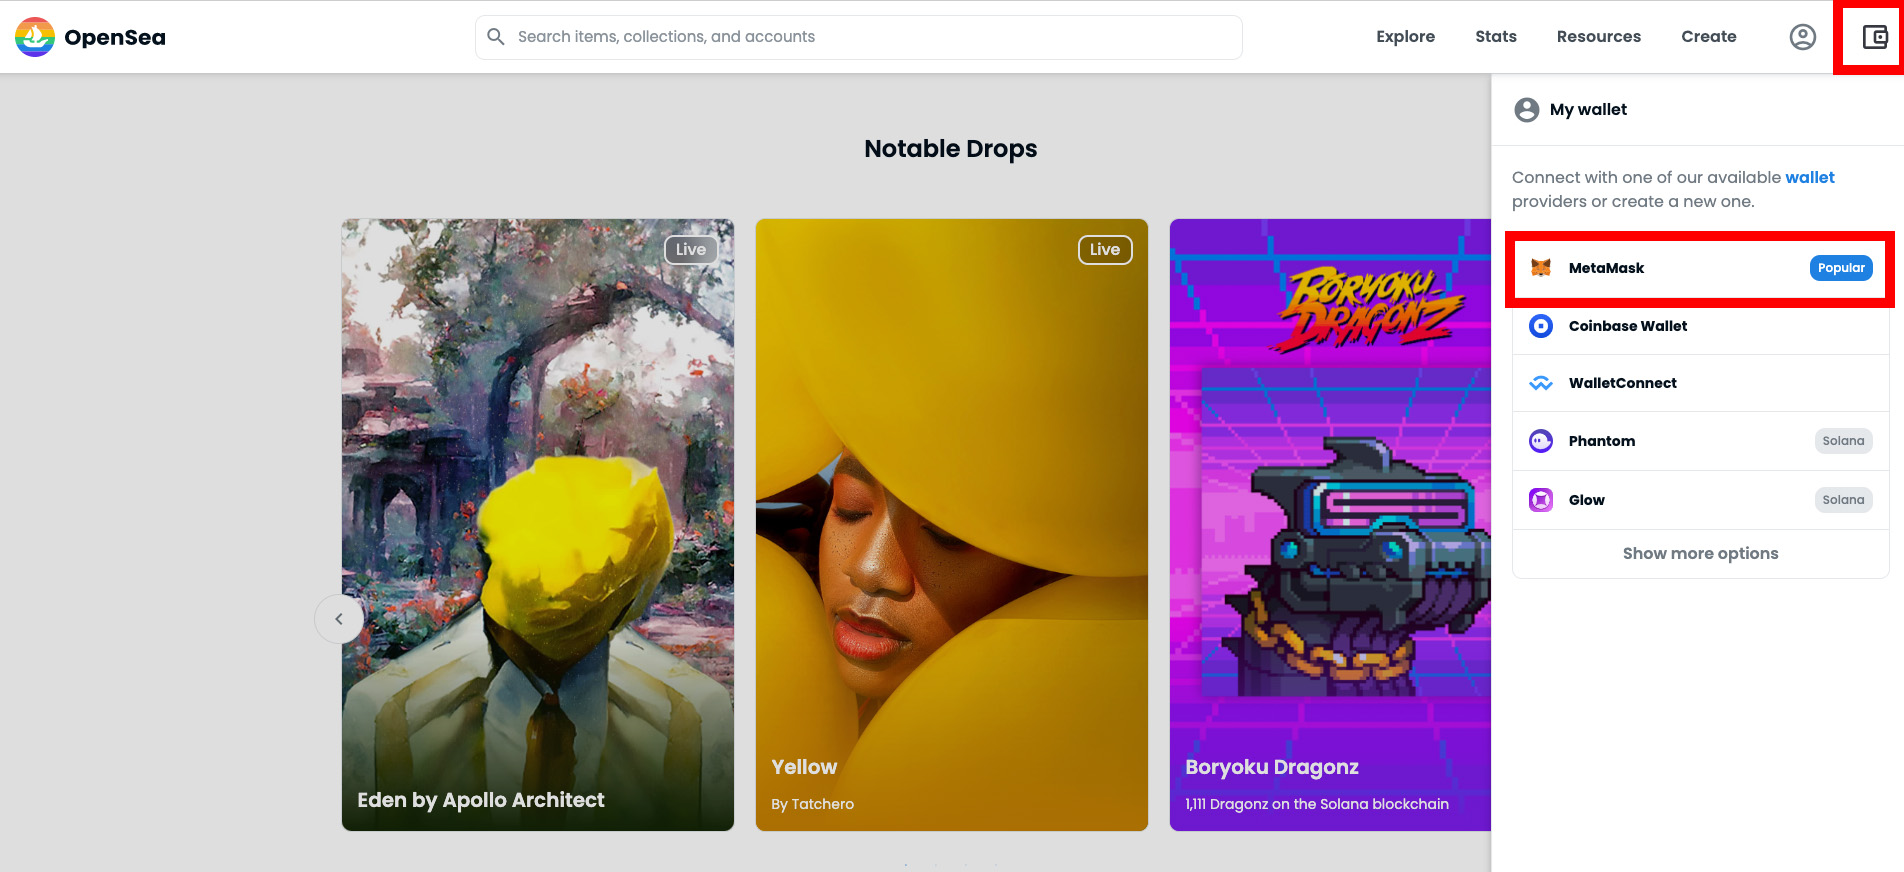
Task: Click the Coinbase Wallet icon
Action: pos(1541,326)
